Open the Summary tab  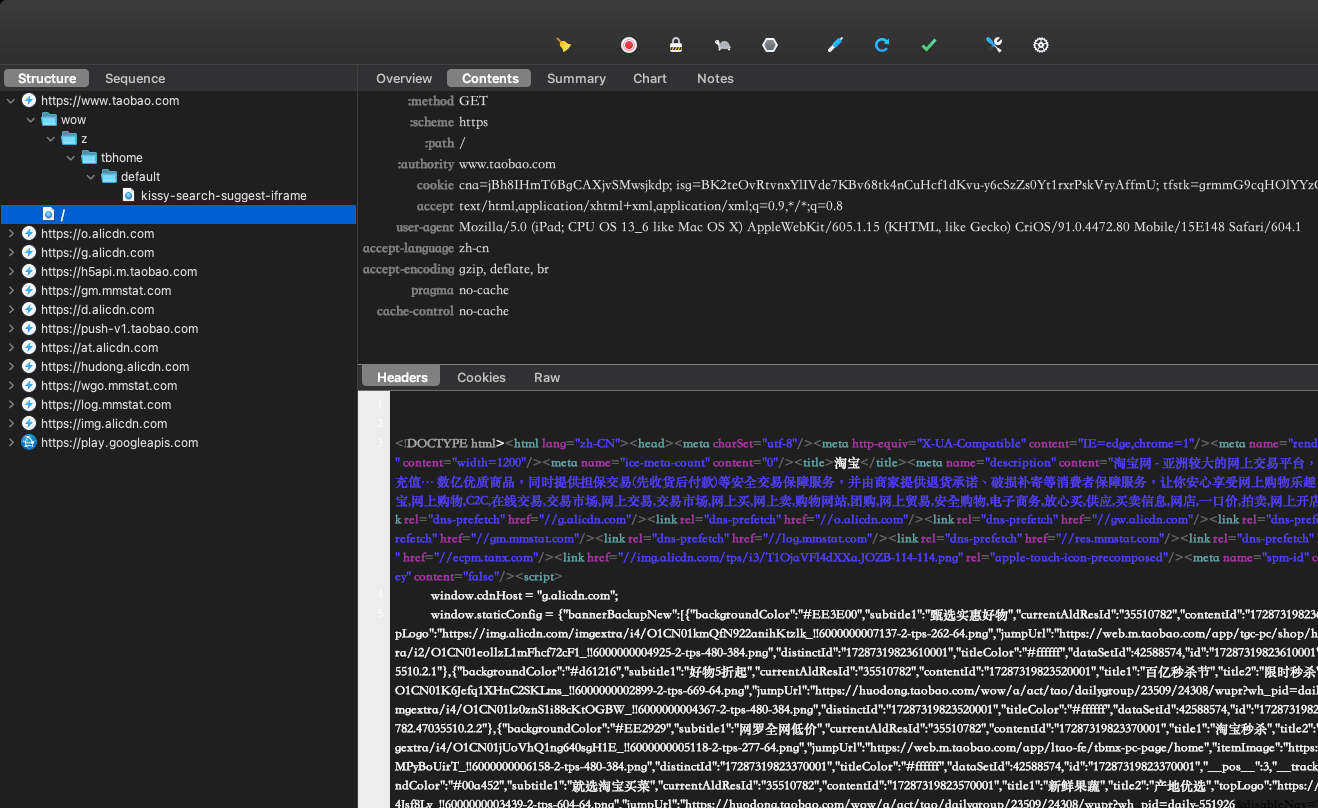tap(576, 78)
